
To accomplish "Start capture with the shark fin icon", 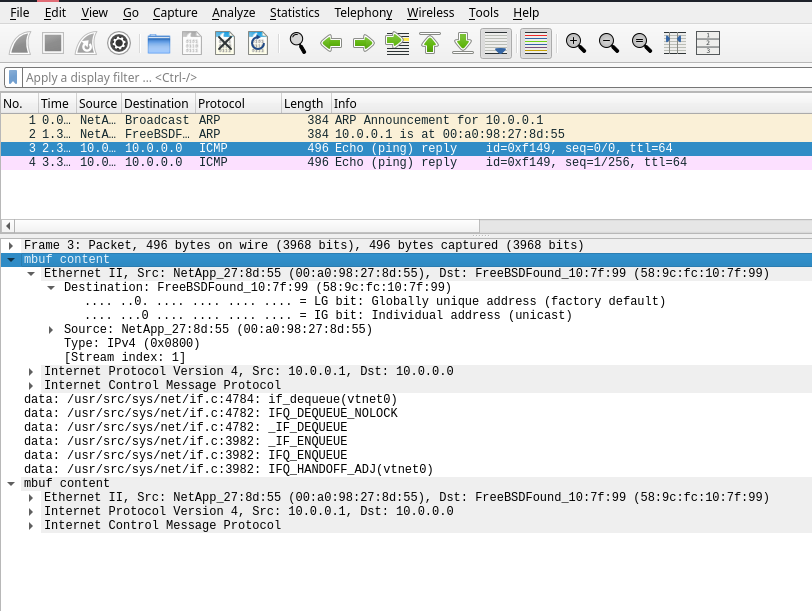I will (x=21, y=43).
